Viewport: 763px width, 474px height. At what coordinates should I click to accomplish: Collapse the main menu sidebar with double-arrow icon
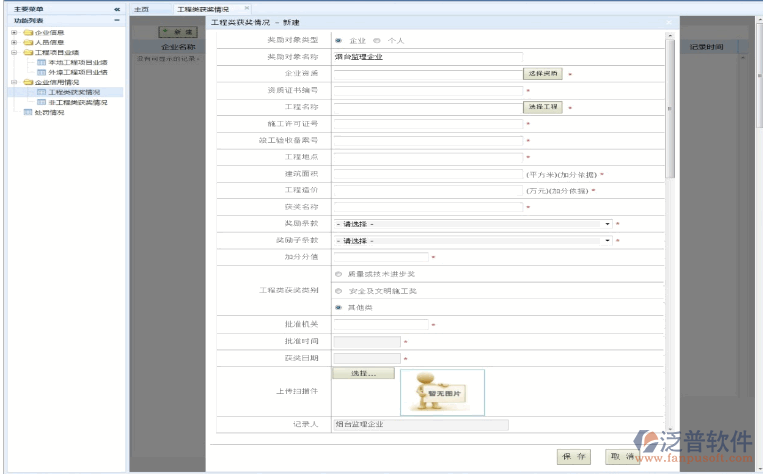coord(116,8)
